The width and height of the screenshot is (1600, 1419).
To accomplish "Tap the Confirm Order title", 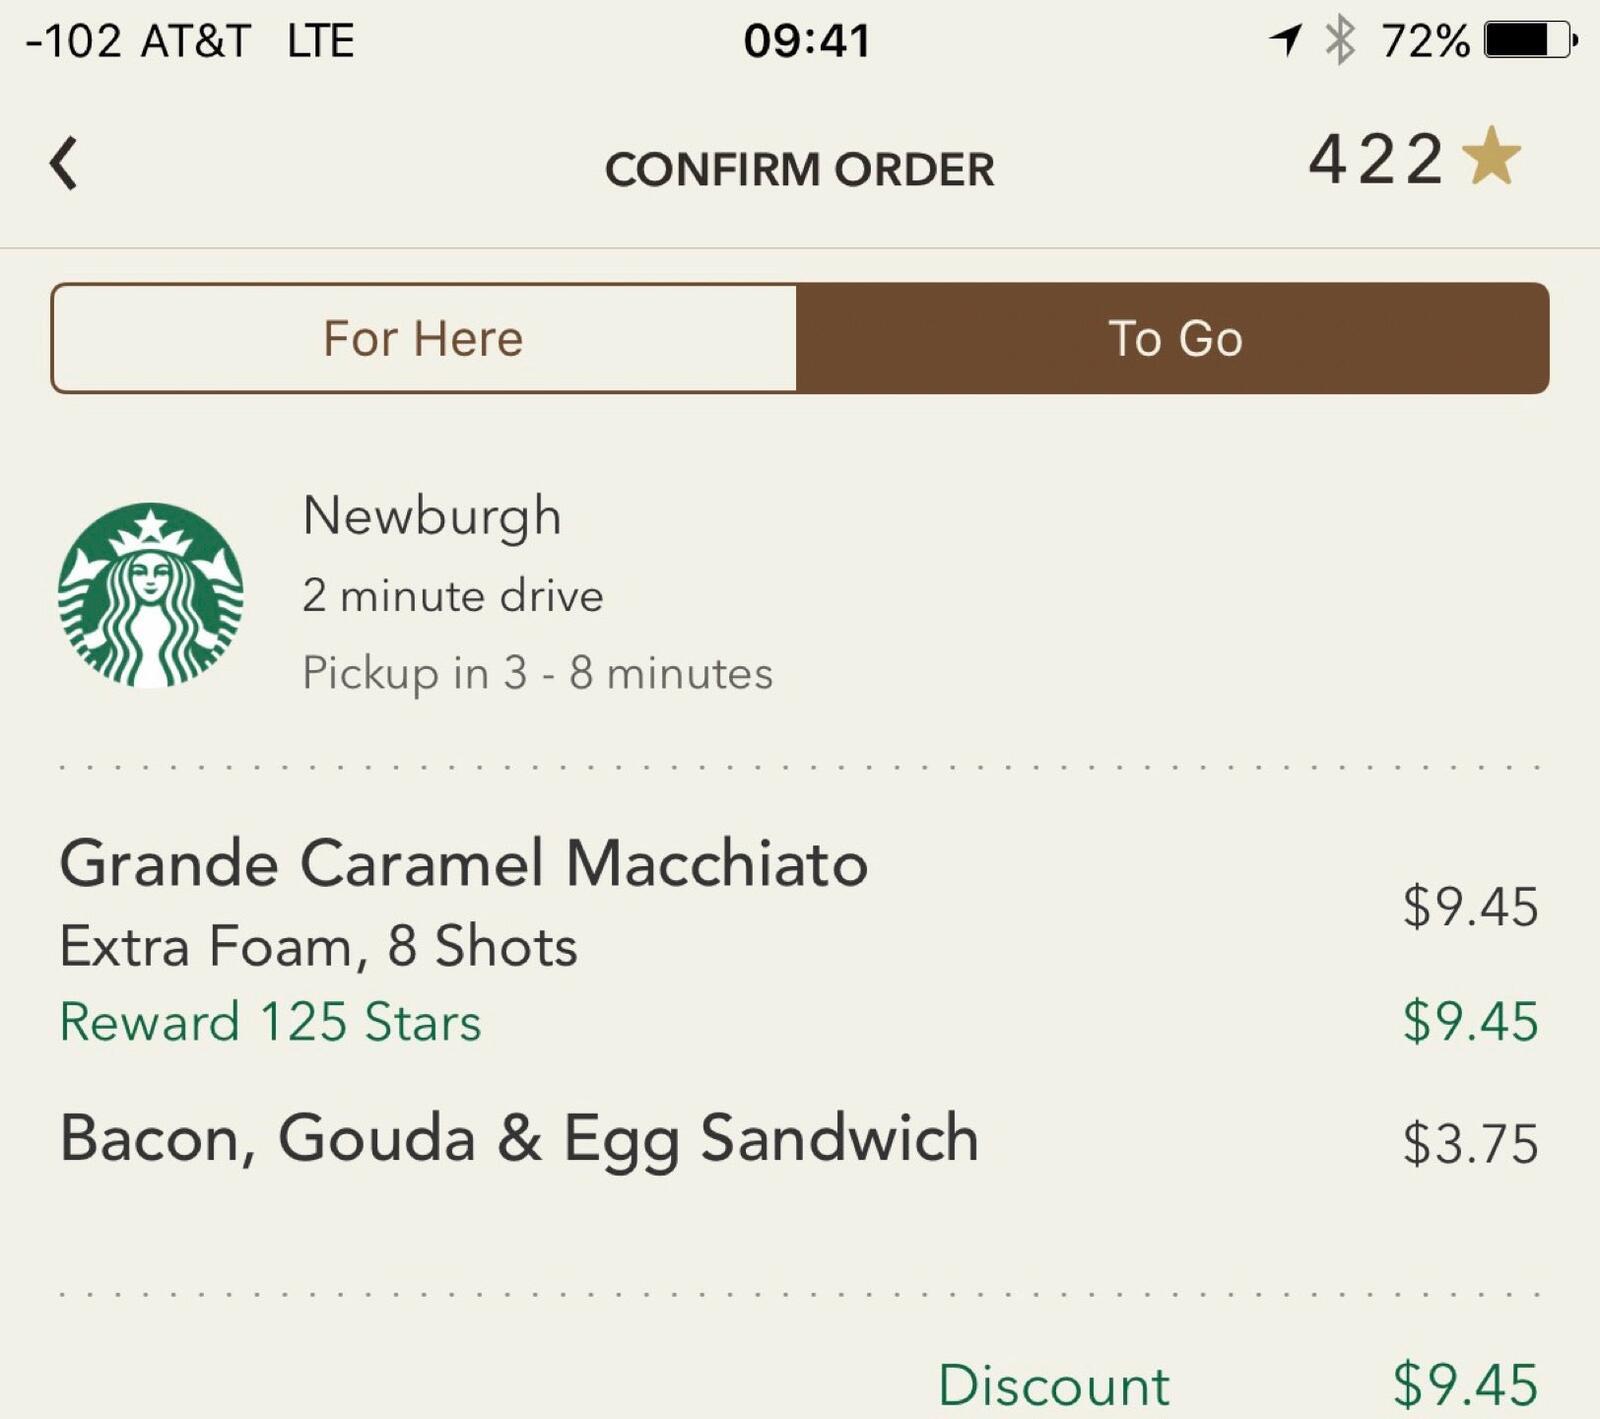I will 799,169.
